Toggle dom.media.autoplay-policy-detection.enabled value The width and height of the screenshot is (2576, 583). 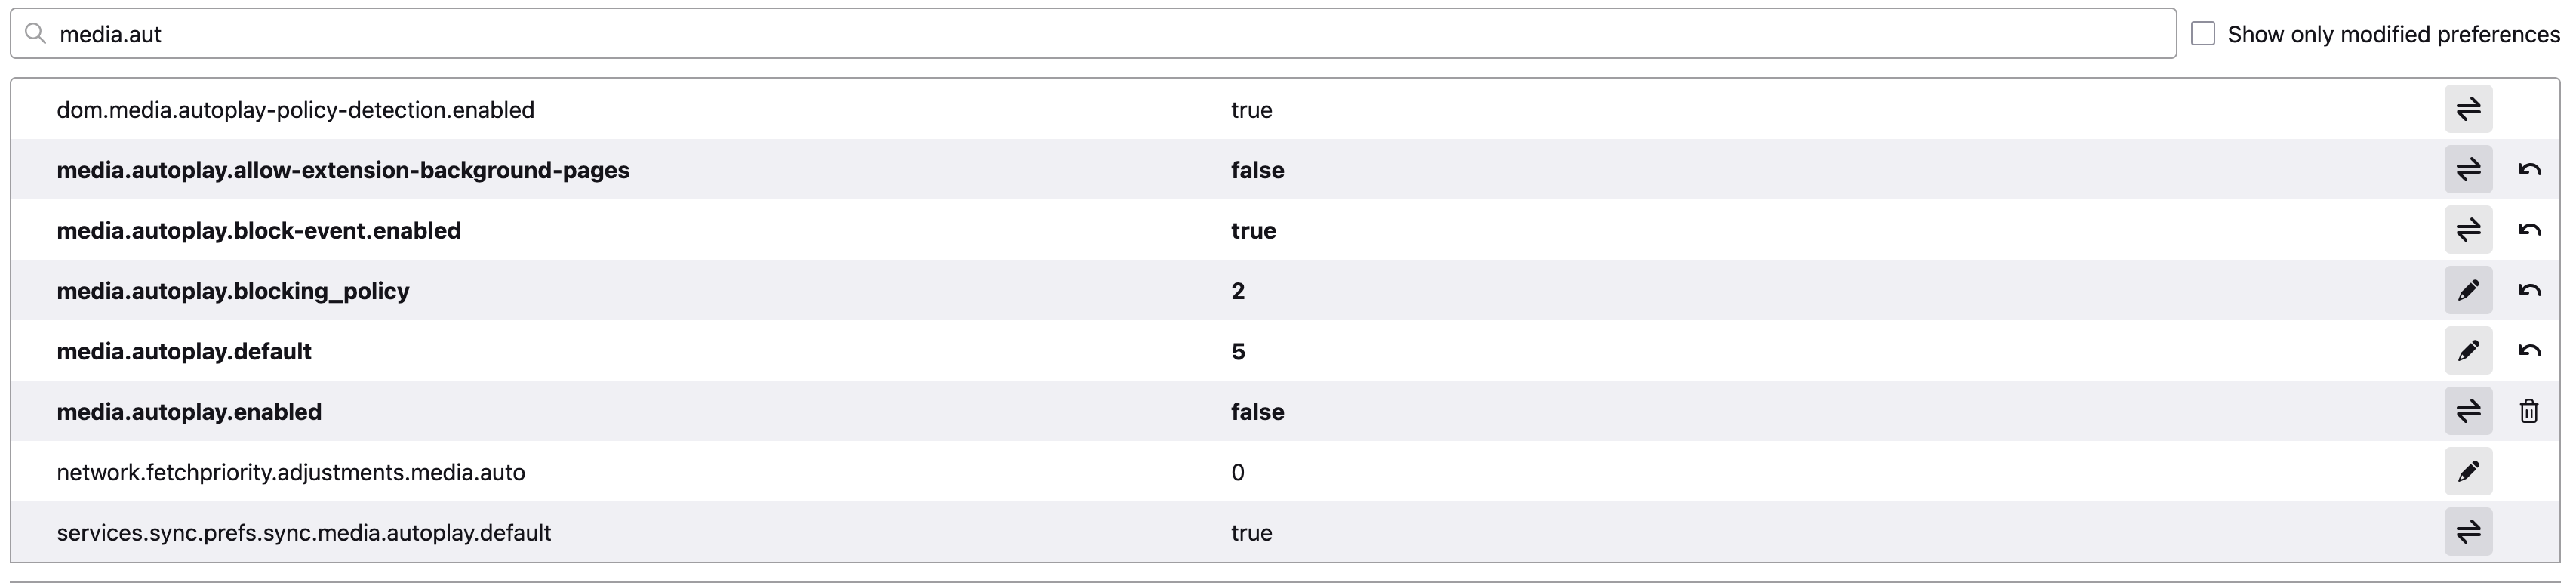click(2468, 109)
